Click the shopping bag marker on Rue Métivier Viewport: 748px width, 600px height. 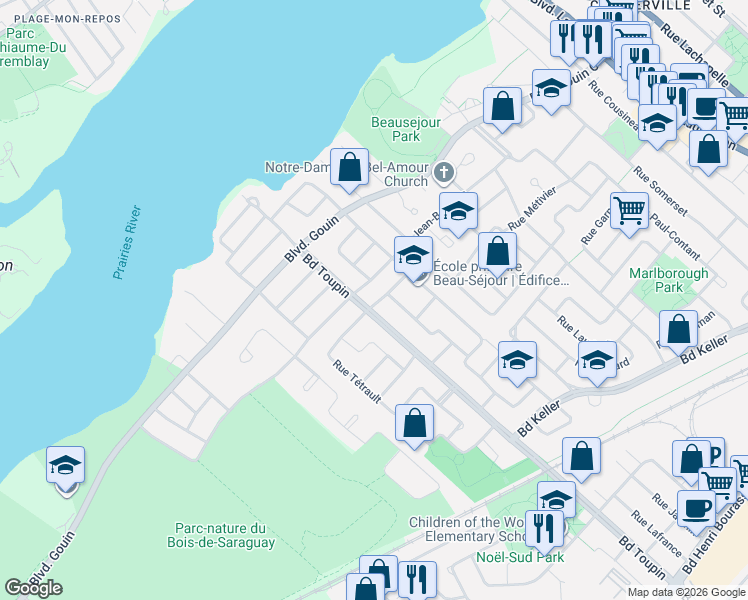tap(498, 252)
